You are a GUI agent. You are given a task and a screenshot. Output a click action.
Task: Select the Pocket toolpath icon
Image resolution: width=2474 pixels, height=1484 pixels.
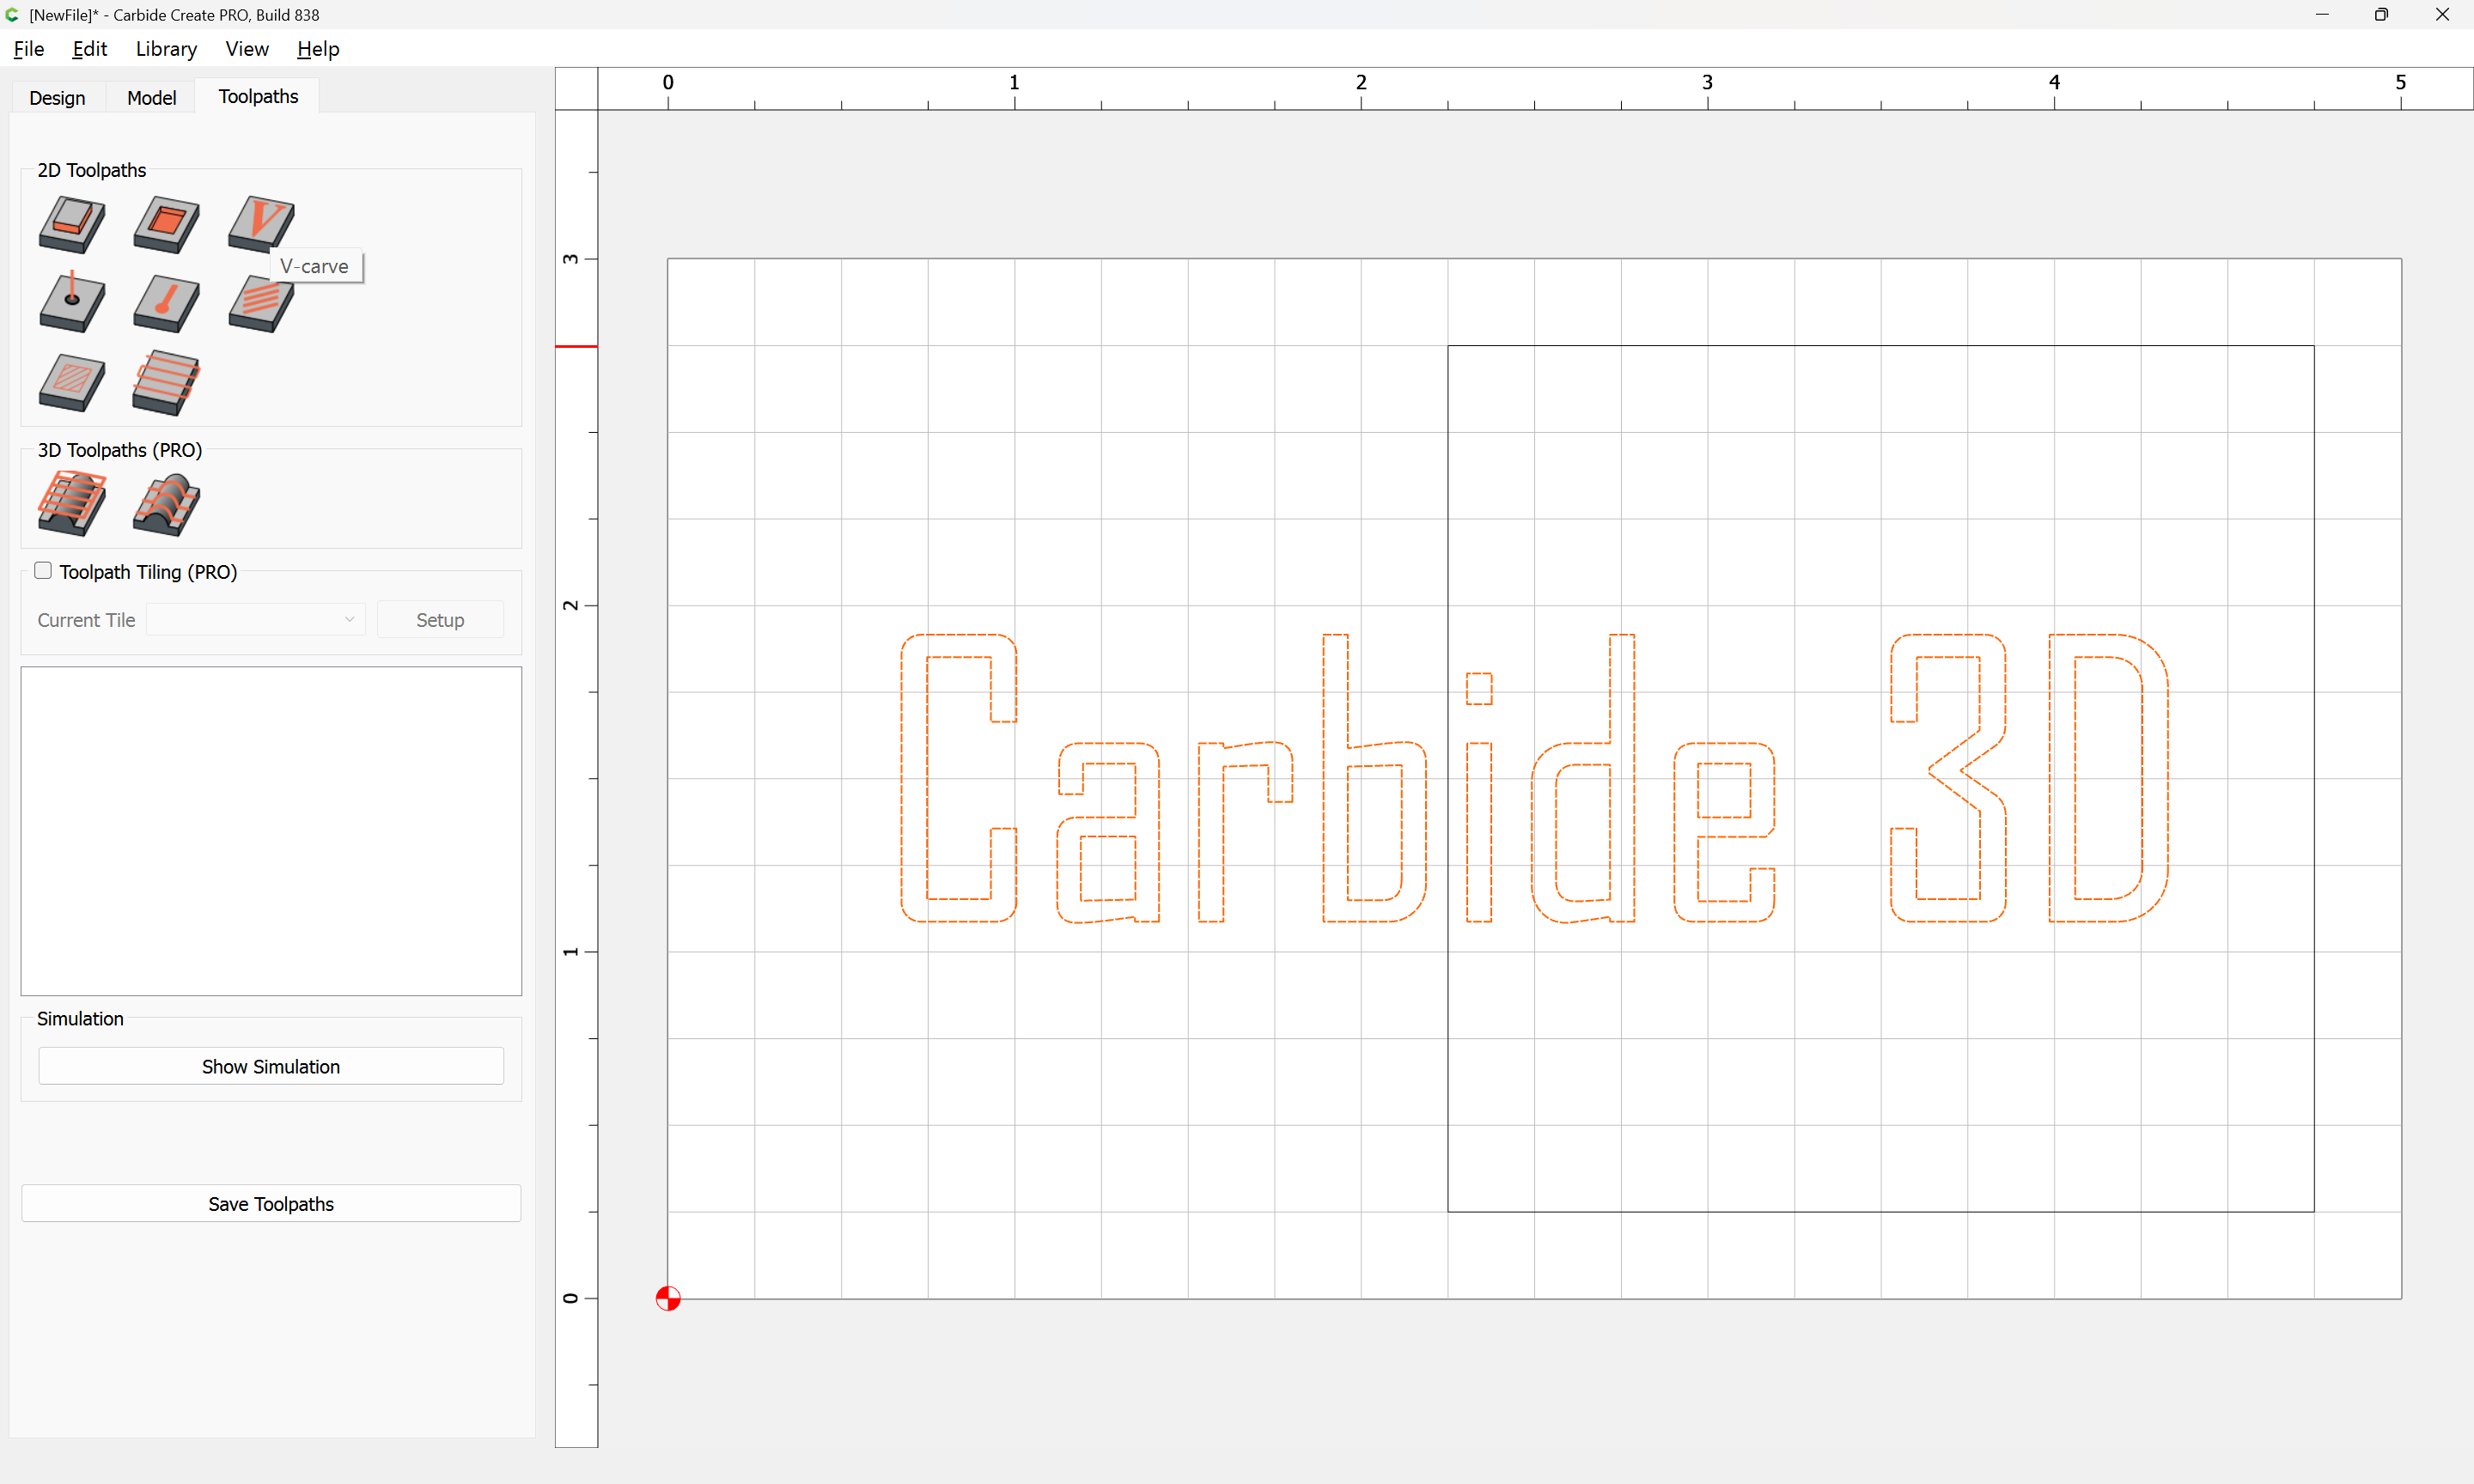[166, 224]
